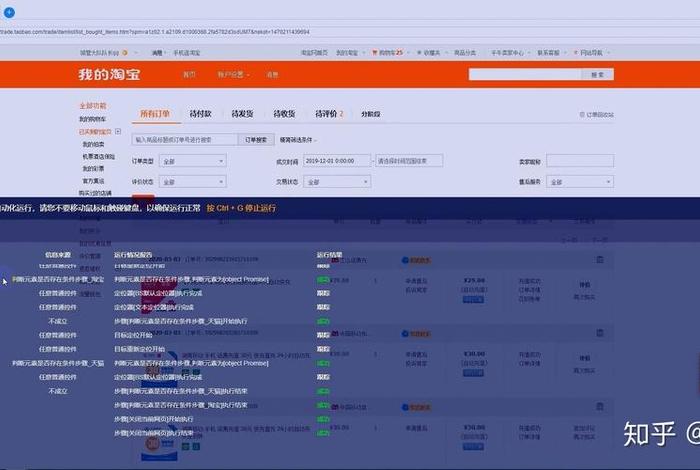700x470 pixels.
Task: Open the 订单类型 dropdown
Action: tap(192, 161)
